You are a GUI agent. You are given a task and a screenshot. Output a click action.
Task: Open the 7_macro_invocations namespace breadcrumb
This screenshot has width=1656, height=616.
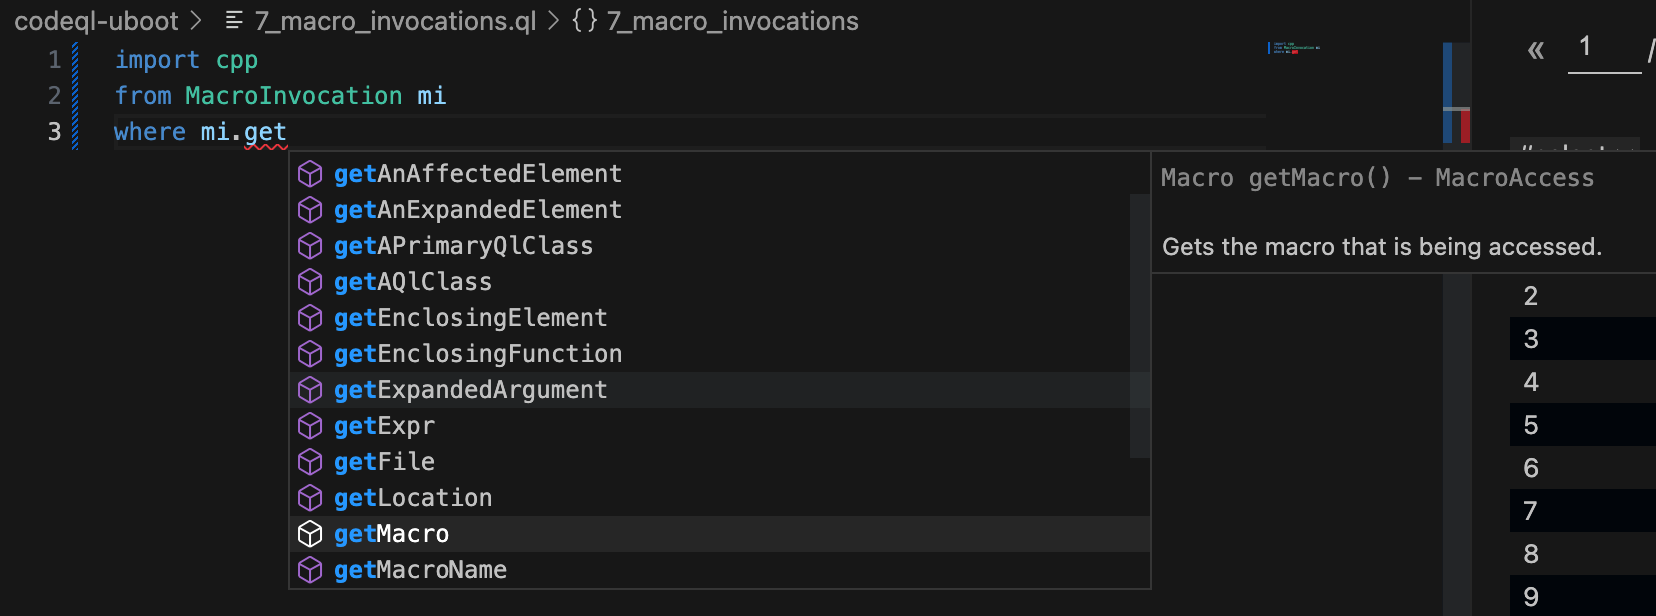coord(732,20)
